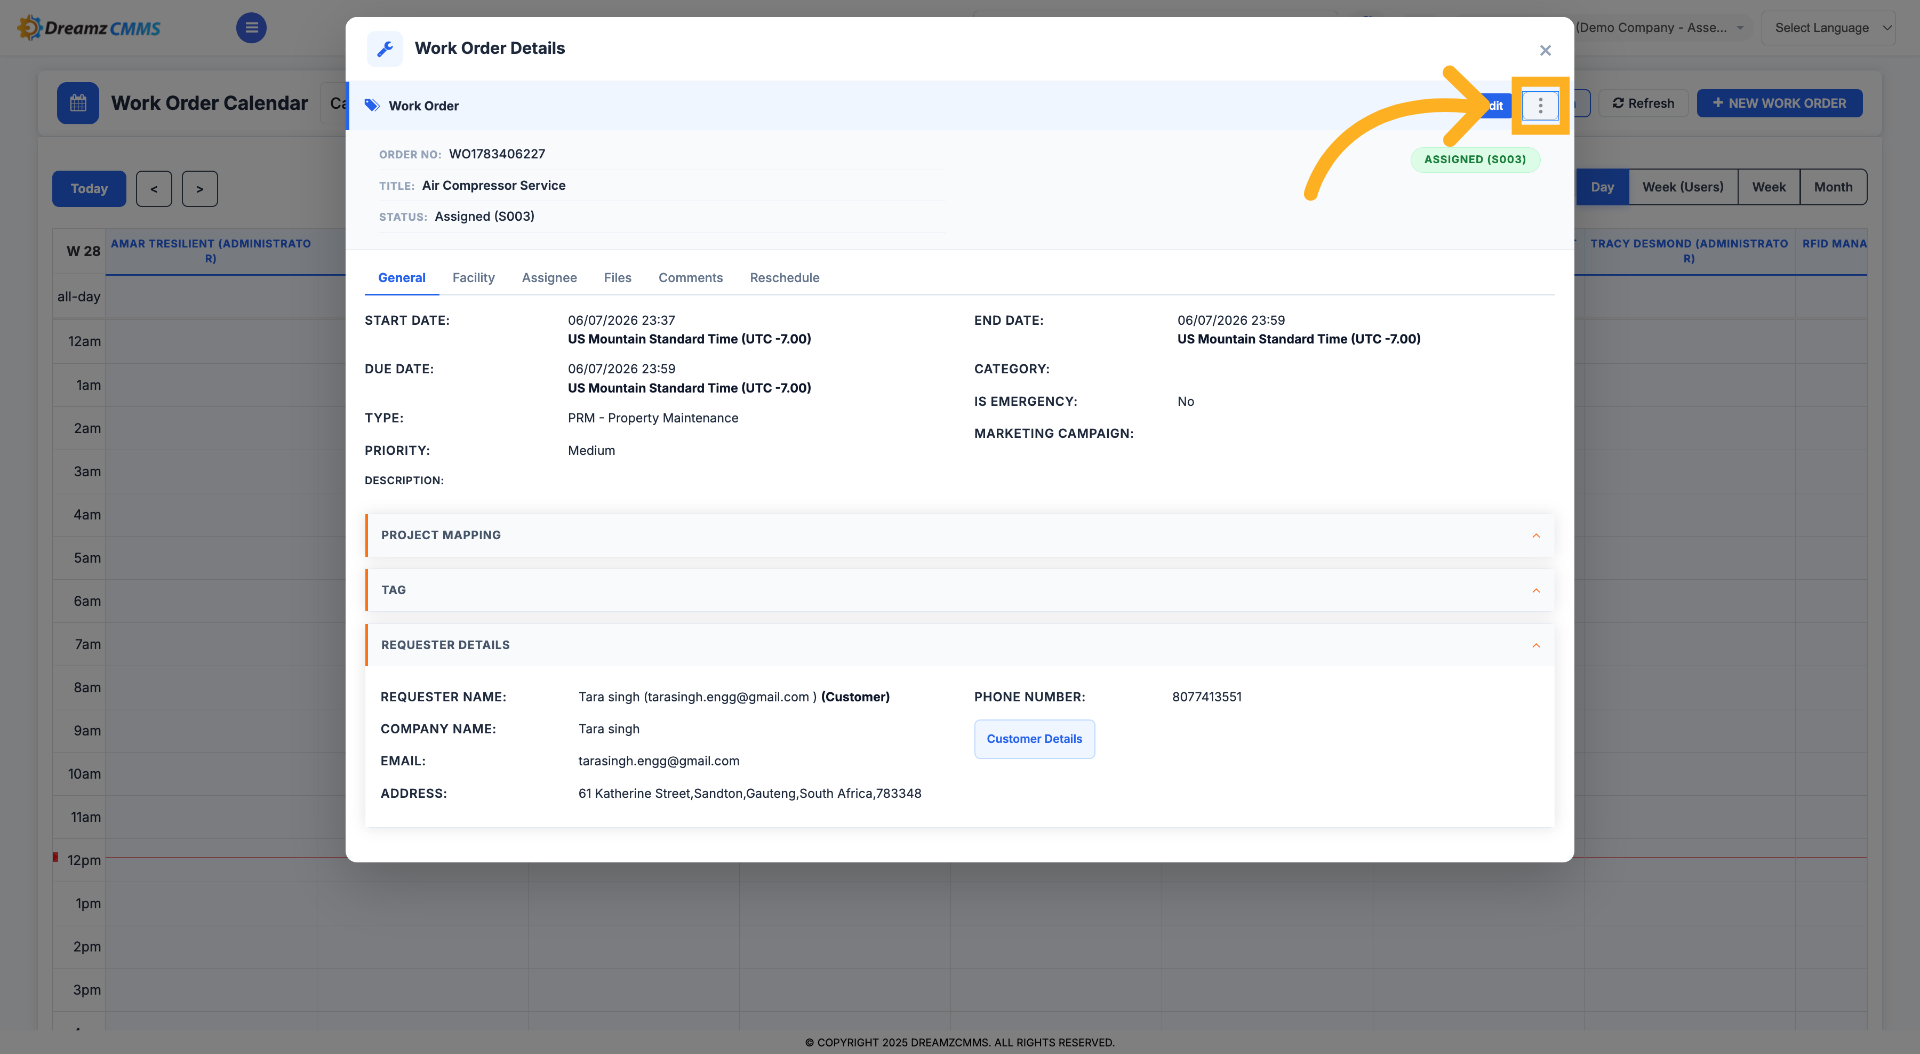Close the Work Order Details dialog
Viewport: 1920px width, 1054px height.
click(x=1545, y=50)
